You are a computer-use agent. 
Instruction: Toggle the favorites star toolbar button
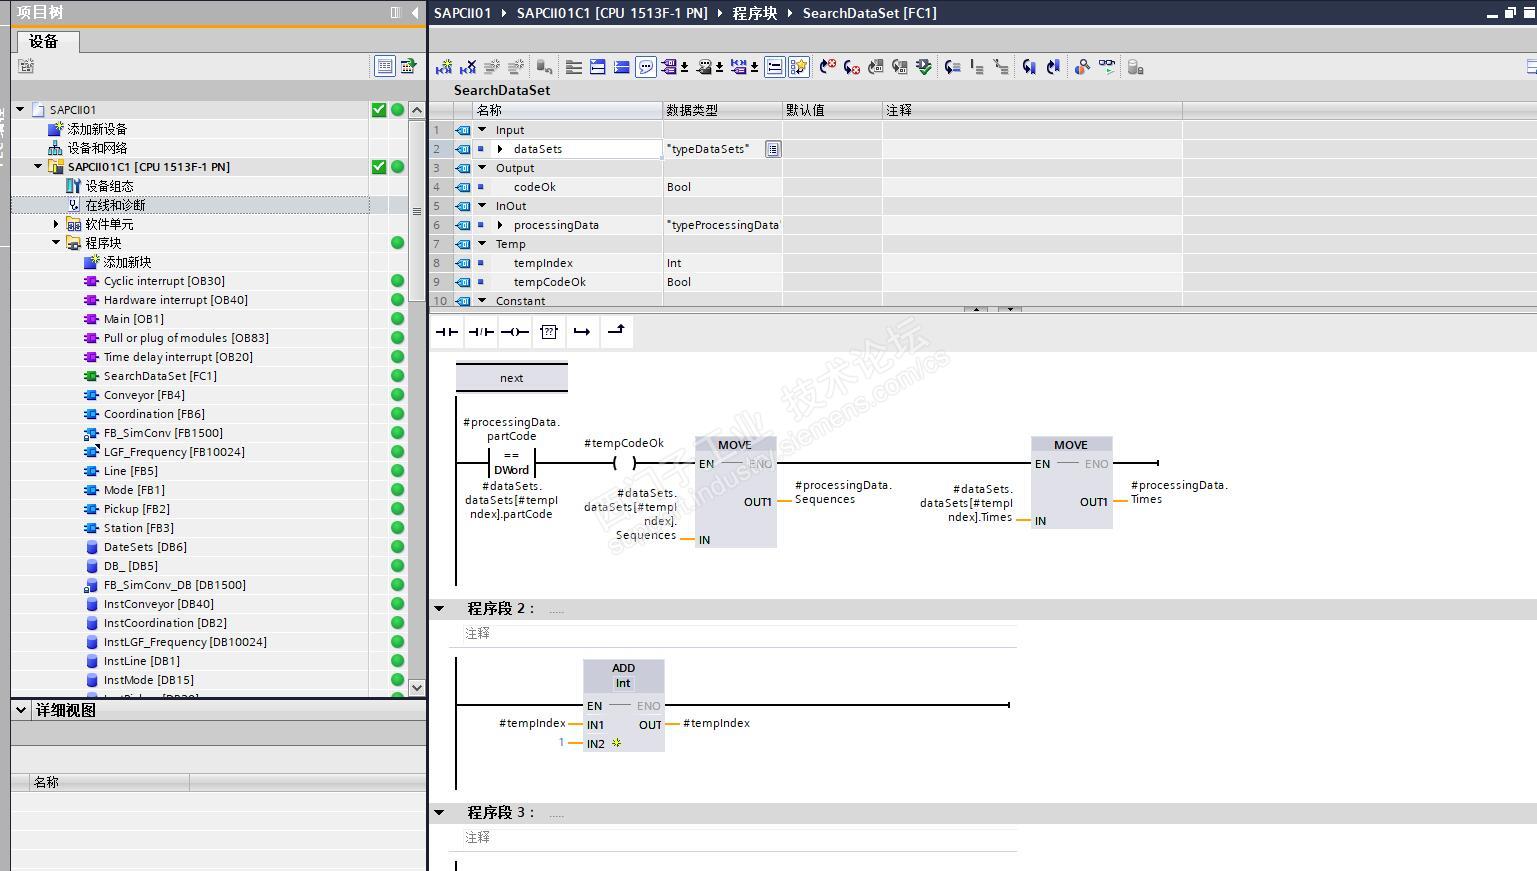click(x=799, y=67)
